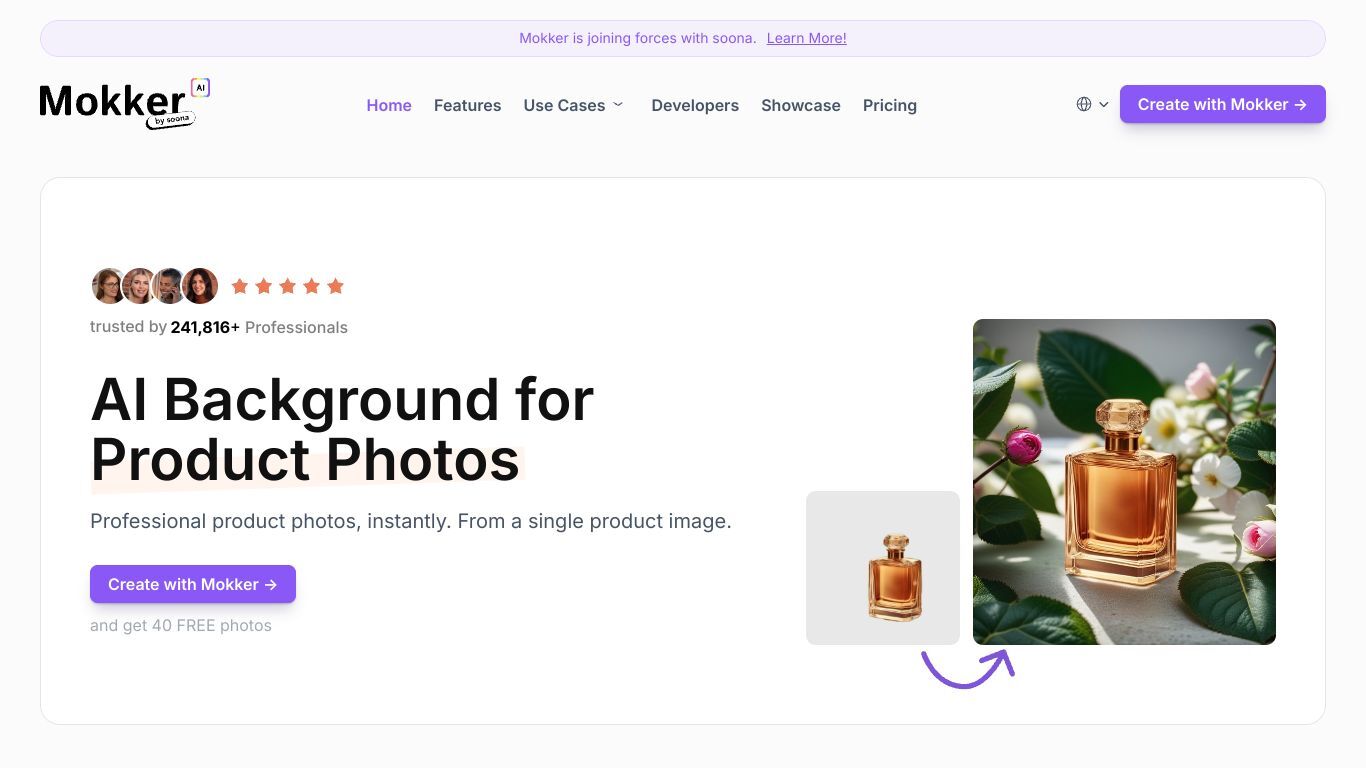This screenshot has width=1366, height=768.
Task: Click the large perfume with flowers image
Action: pyautogui.click(x=1124, y=482)
